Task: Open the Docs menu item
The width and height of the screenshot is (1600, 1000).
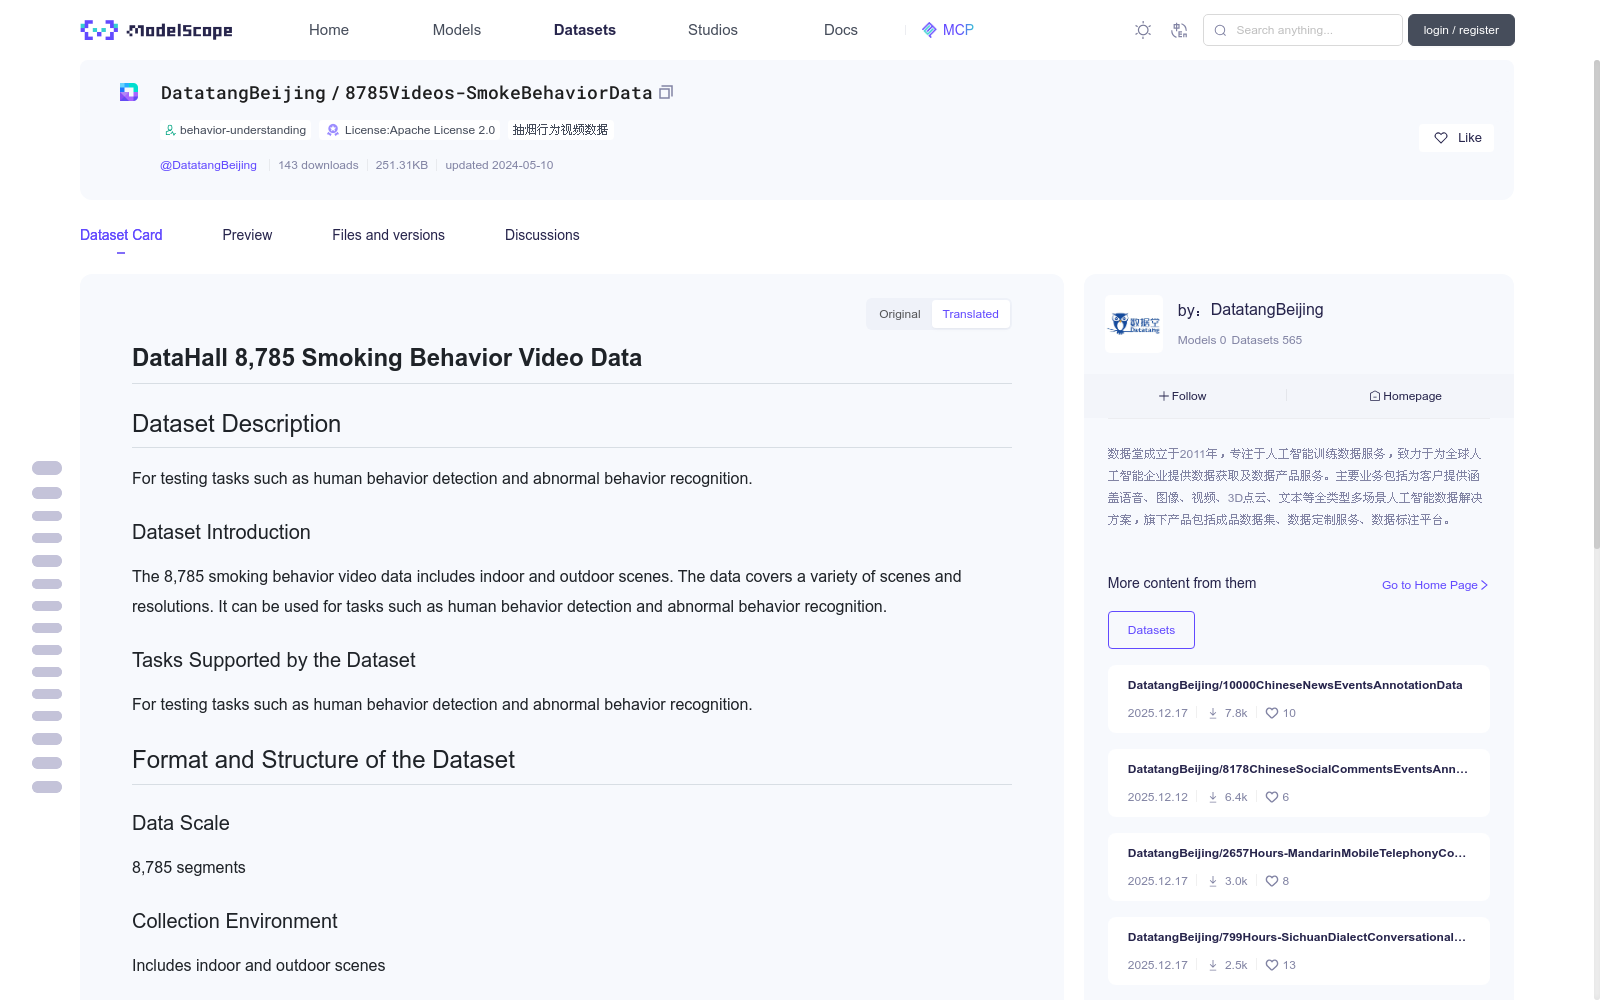Action: click(x=841, y=30)
